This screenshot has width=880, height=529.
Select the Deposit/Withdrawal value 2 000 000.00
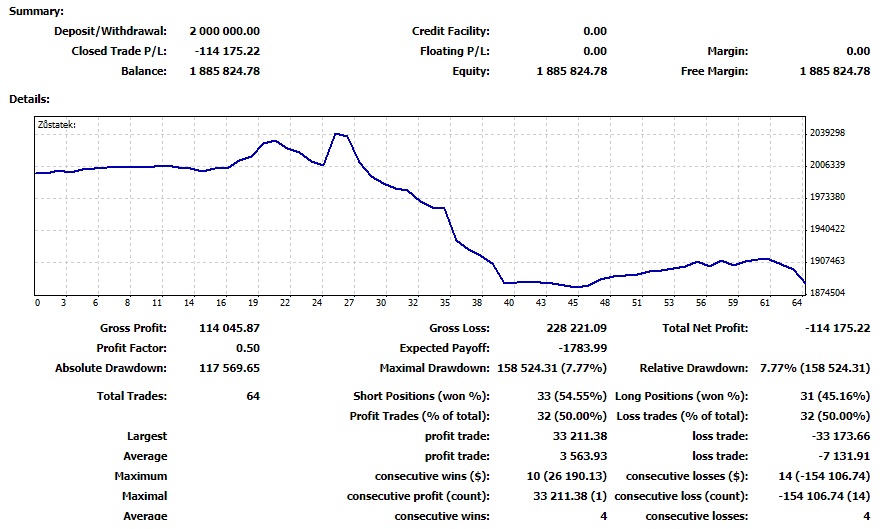click(x=224, y=31)
